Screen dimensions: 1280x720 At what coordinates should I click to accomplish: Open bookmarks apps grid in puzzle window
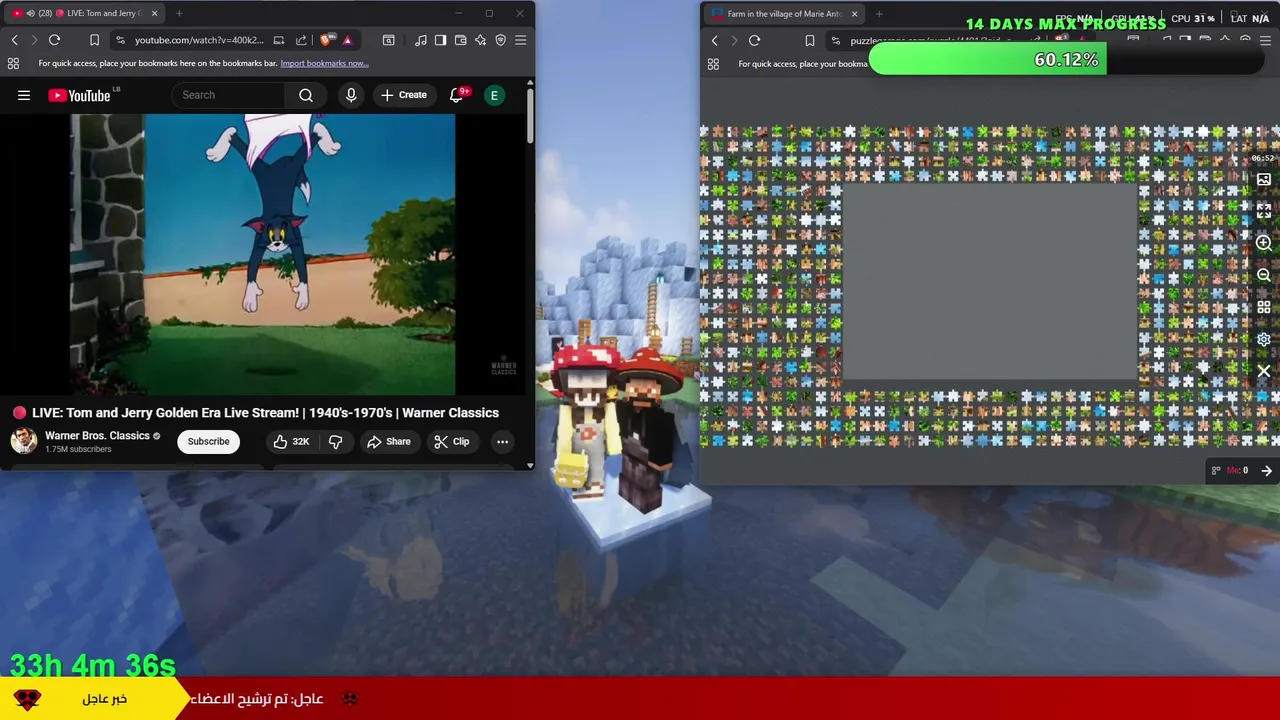[713, 64]
